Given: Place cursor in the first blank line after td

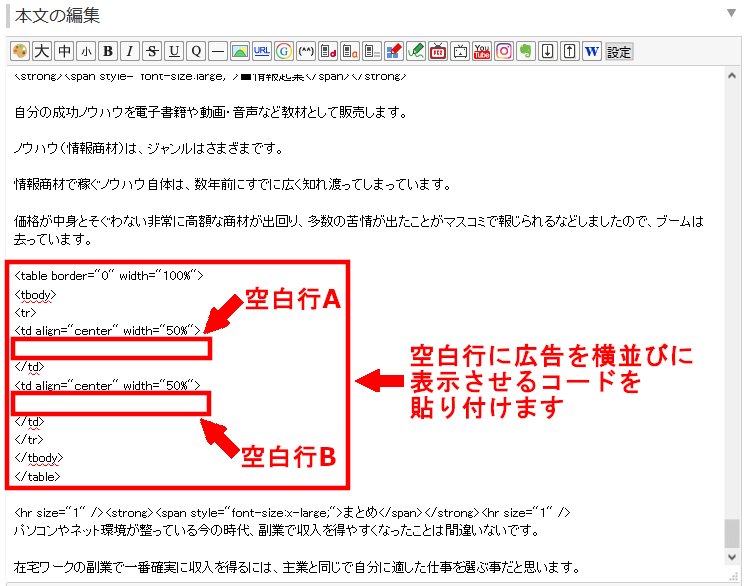Looking at the screenshot, I should 111,348.
